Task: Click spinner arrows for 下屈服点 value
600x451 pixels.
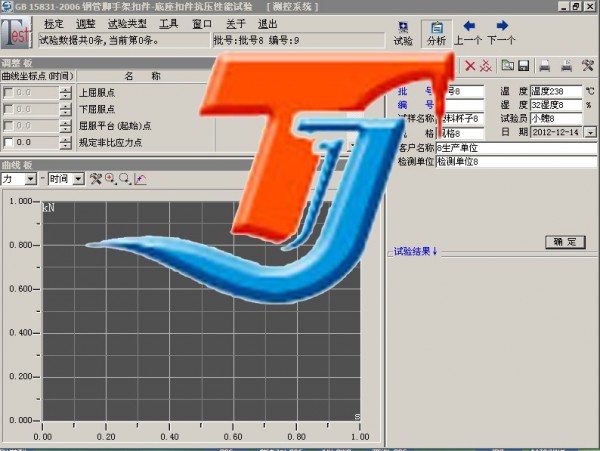Action: pos(66,109)
